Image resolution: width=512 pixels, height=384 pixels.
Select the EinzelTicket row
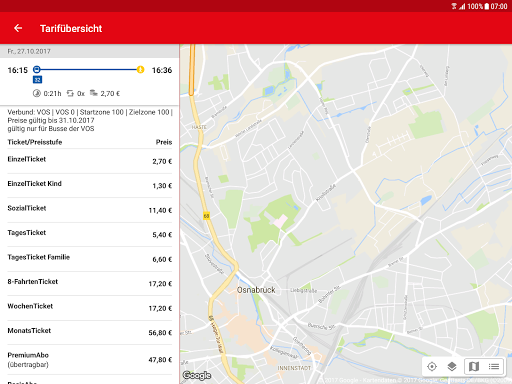[90, 161]
